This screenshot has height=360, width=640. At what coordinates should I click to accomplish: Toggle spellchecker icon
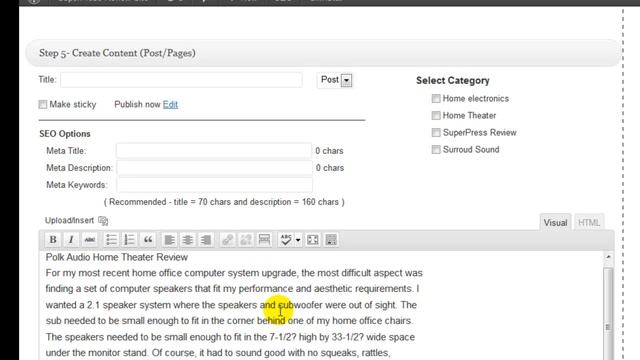click(286, 240)
